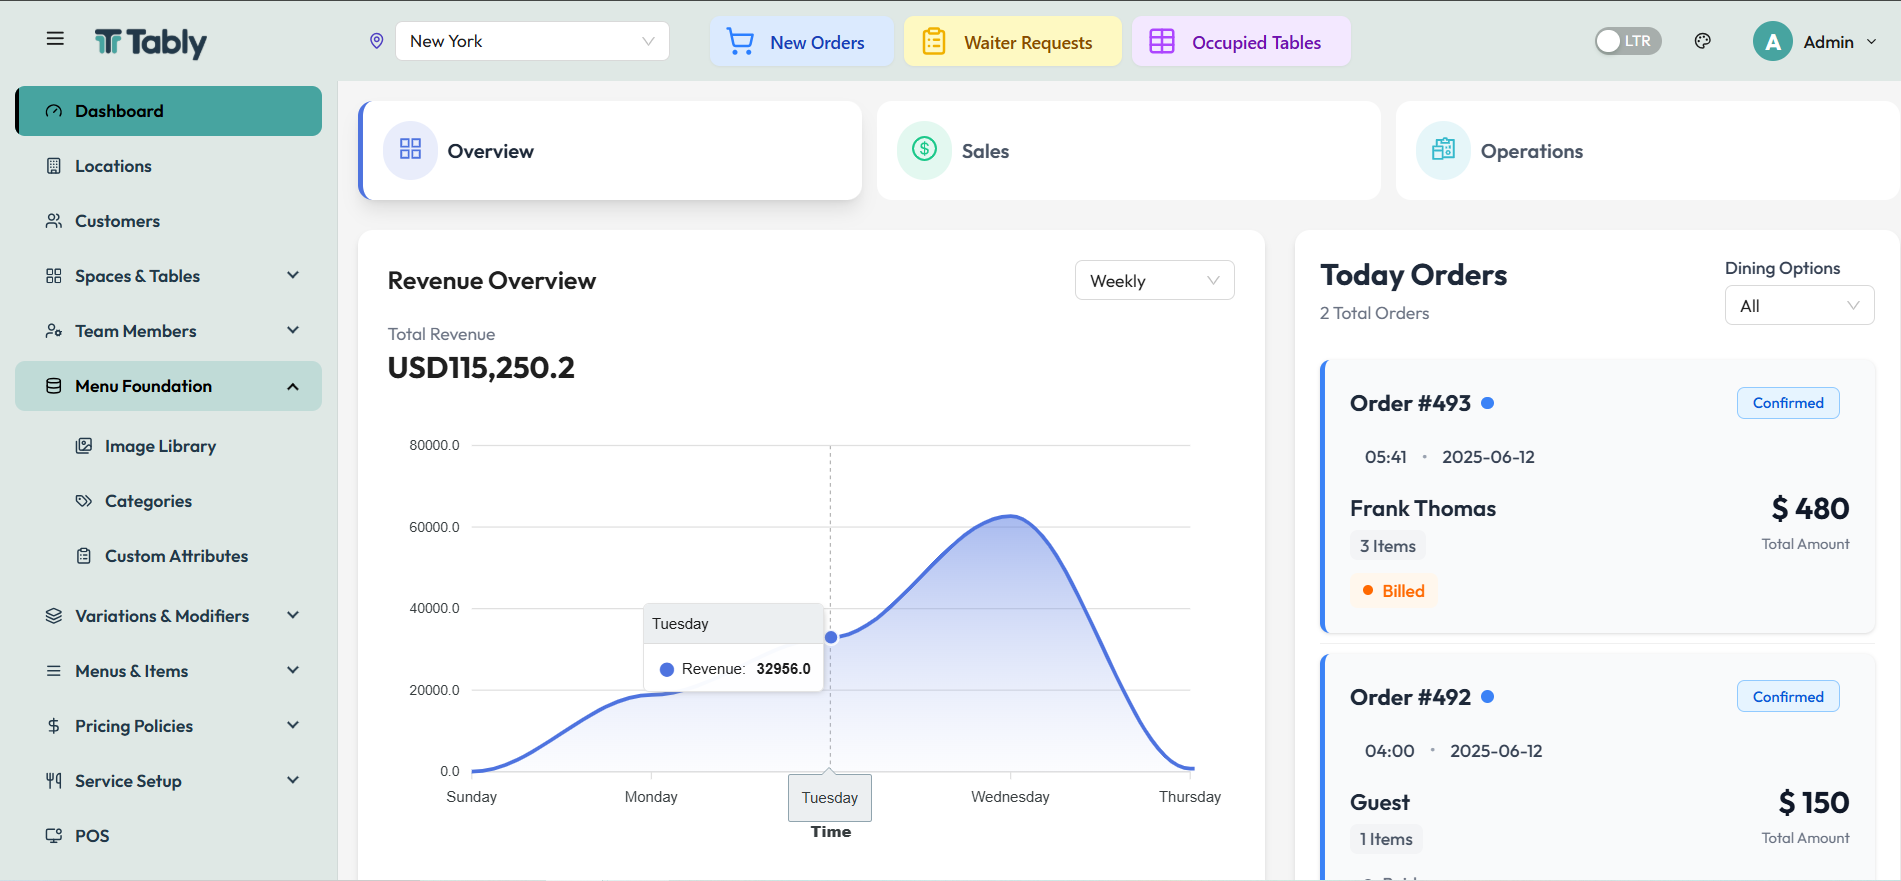Screen dimensions: 1901x881
Task: Click the Waiter Requests clipboard icon
Action: pos(934,42)
